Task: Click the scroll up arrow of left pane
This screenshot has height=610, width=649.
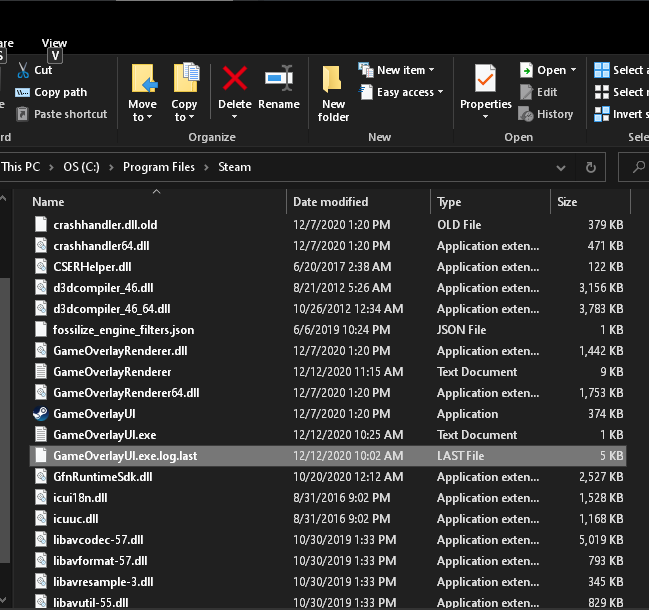Action: click(3, 198)
